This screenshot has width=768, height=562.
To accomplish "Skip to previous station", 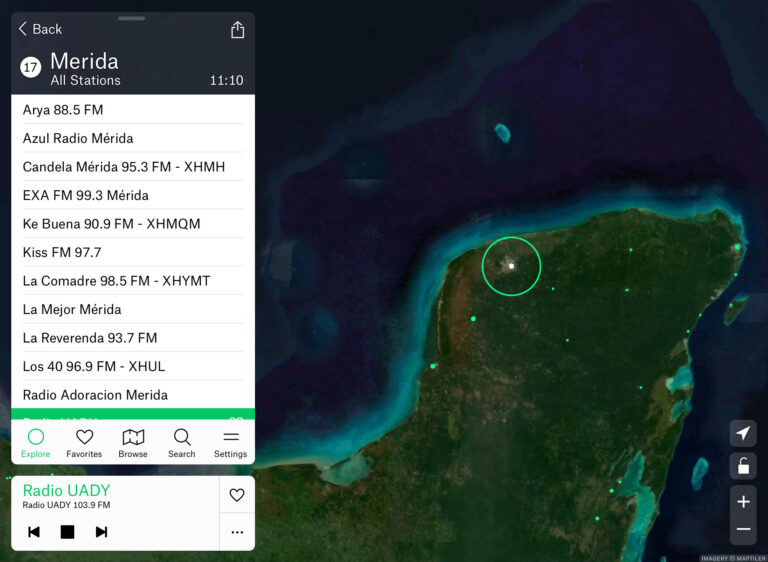I will (34, 532).
